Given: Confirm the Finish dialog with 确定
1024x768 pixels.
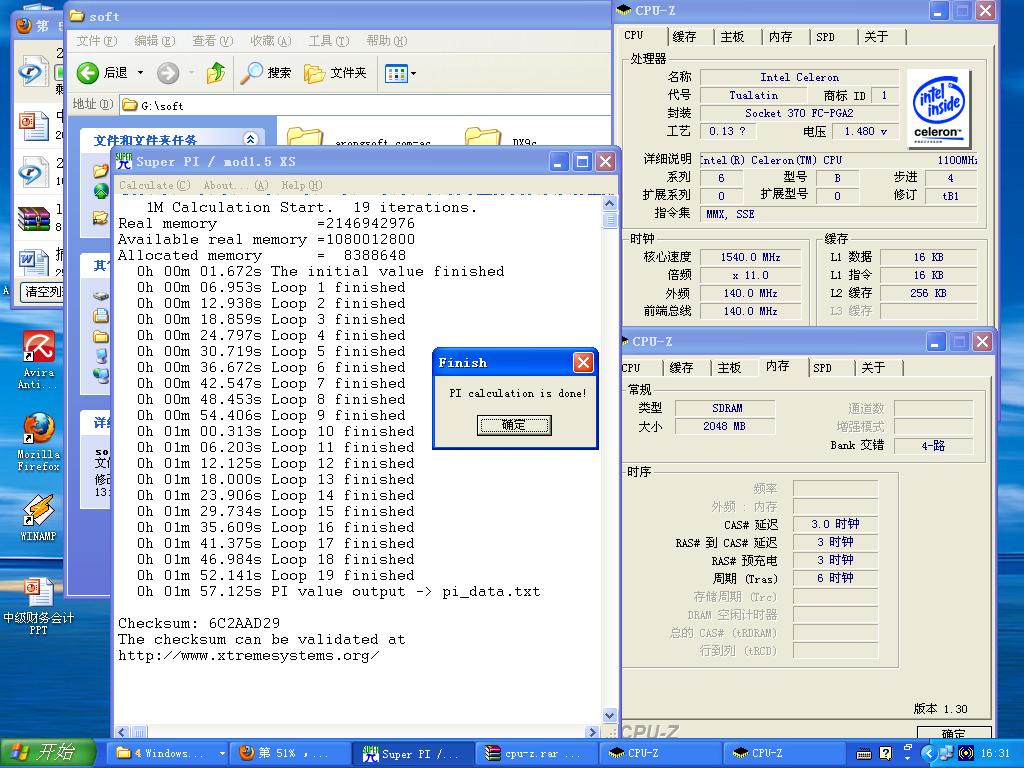Looking at the screenshot, I should click(x=514, y=425).
